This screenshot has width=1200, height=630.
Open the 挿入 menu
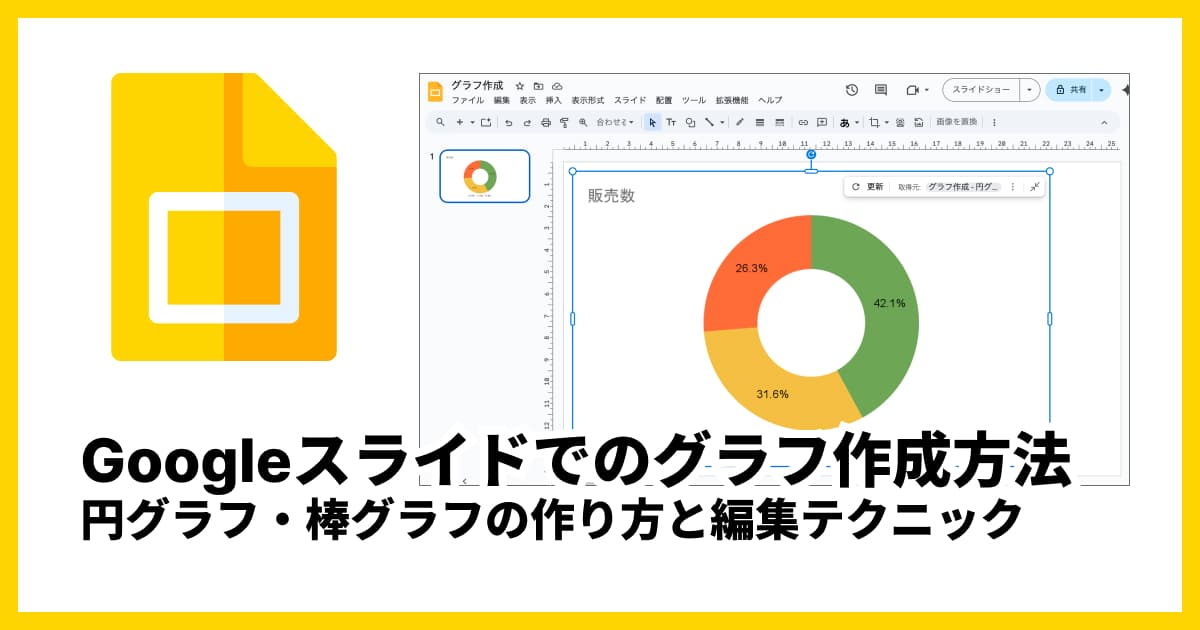coord(553,100)
